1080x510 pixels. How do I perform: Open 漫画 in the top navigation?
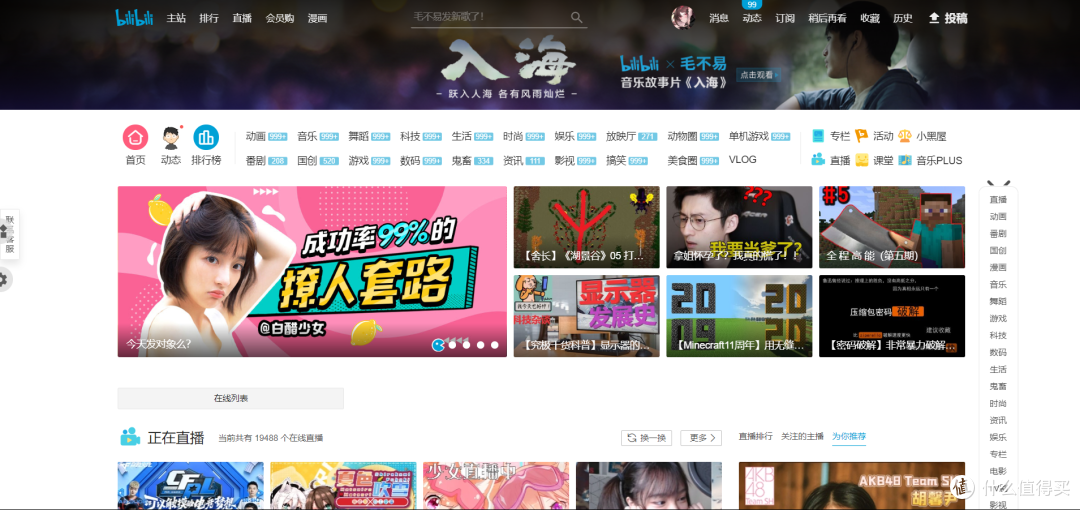318,18
